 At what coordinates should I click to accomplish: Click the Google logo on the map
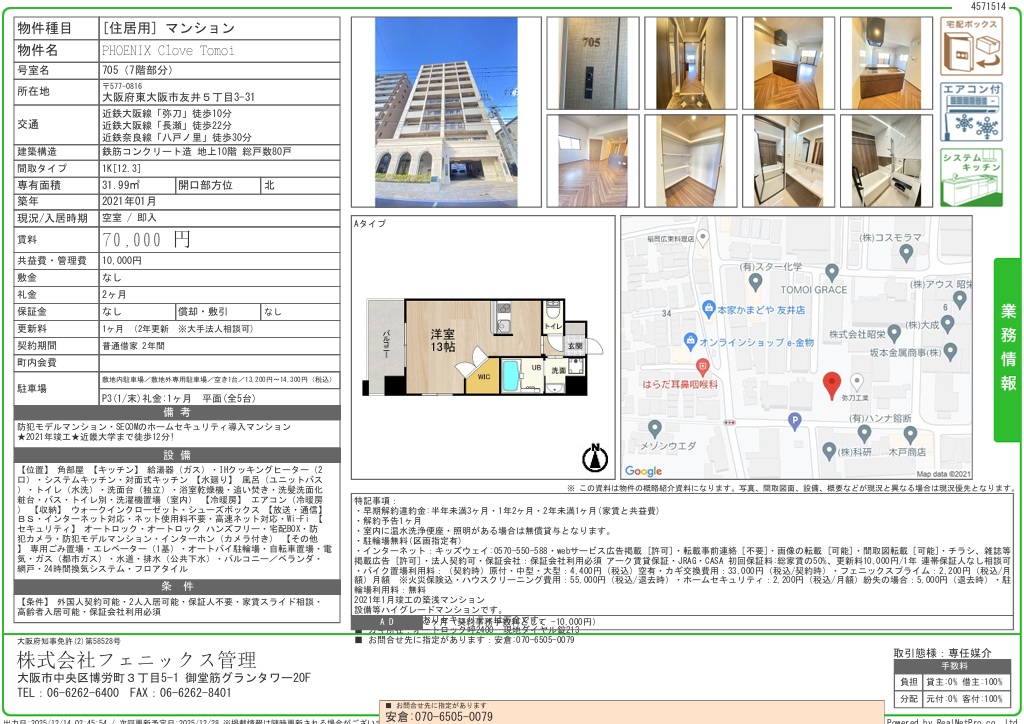pyautogui.click(x=644, y=471)
